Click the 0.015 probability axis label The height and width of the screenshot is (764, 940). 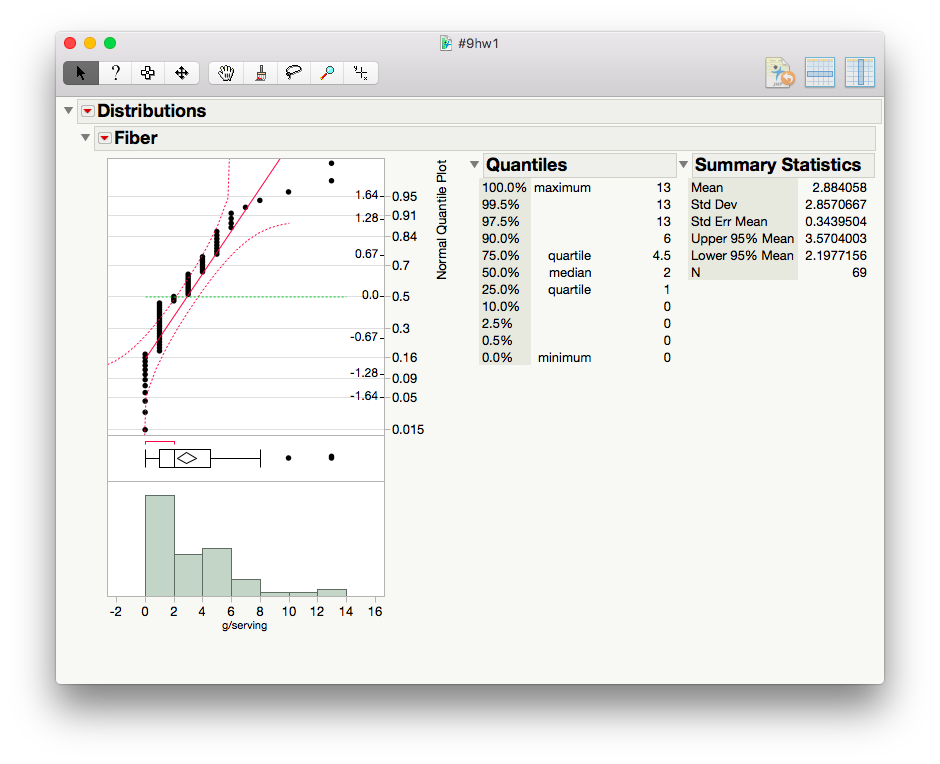click(x=408, y=430)
